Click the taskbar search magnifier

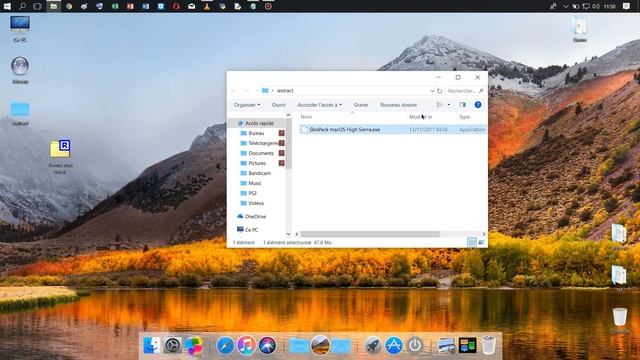(x=22, y=6)
